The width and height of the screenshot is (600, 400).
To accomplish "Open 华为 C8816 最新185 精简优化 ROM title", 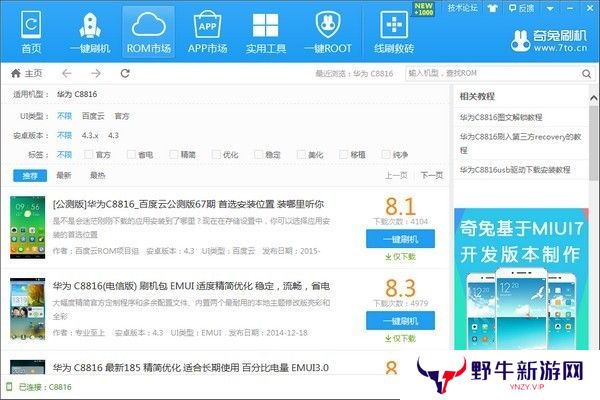I will [191, 368].
